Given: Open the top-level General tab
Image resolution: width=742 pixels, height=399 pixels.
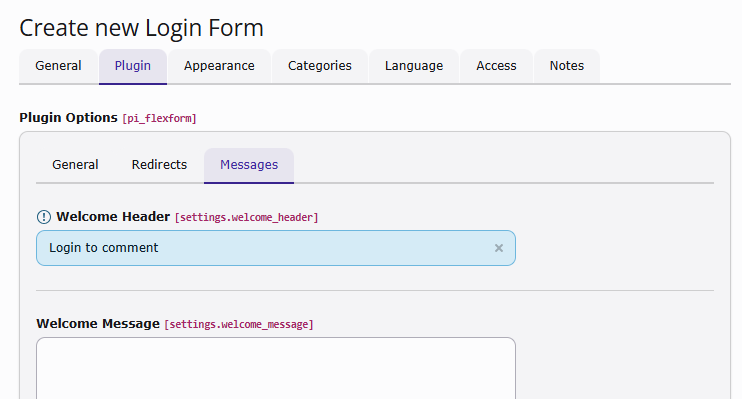Looking at the screenshot, I should [x=58, y=66].
